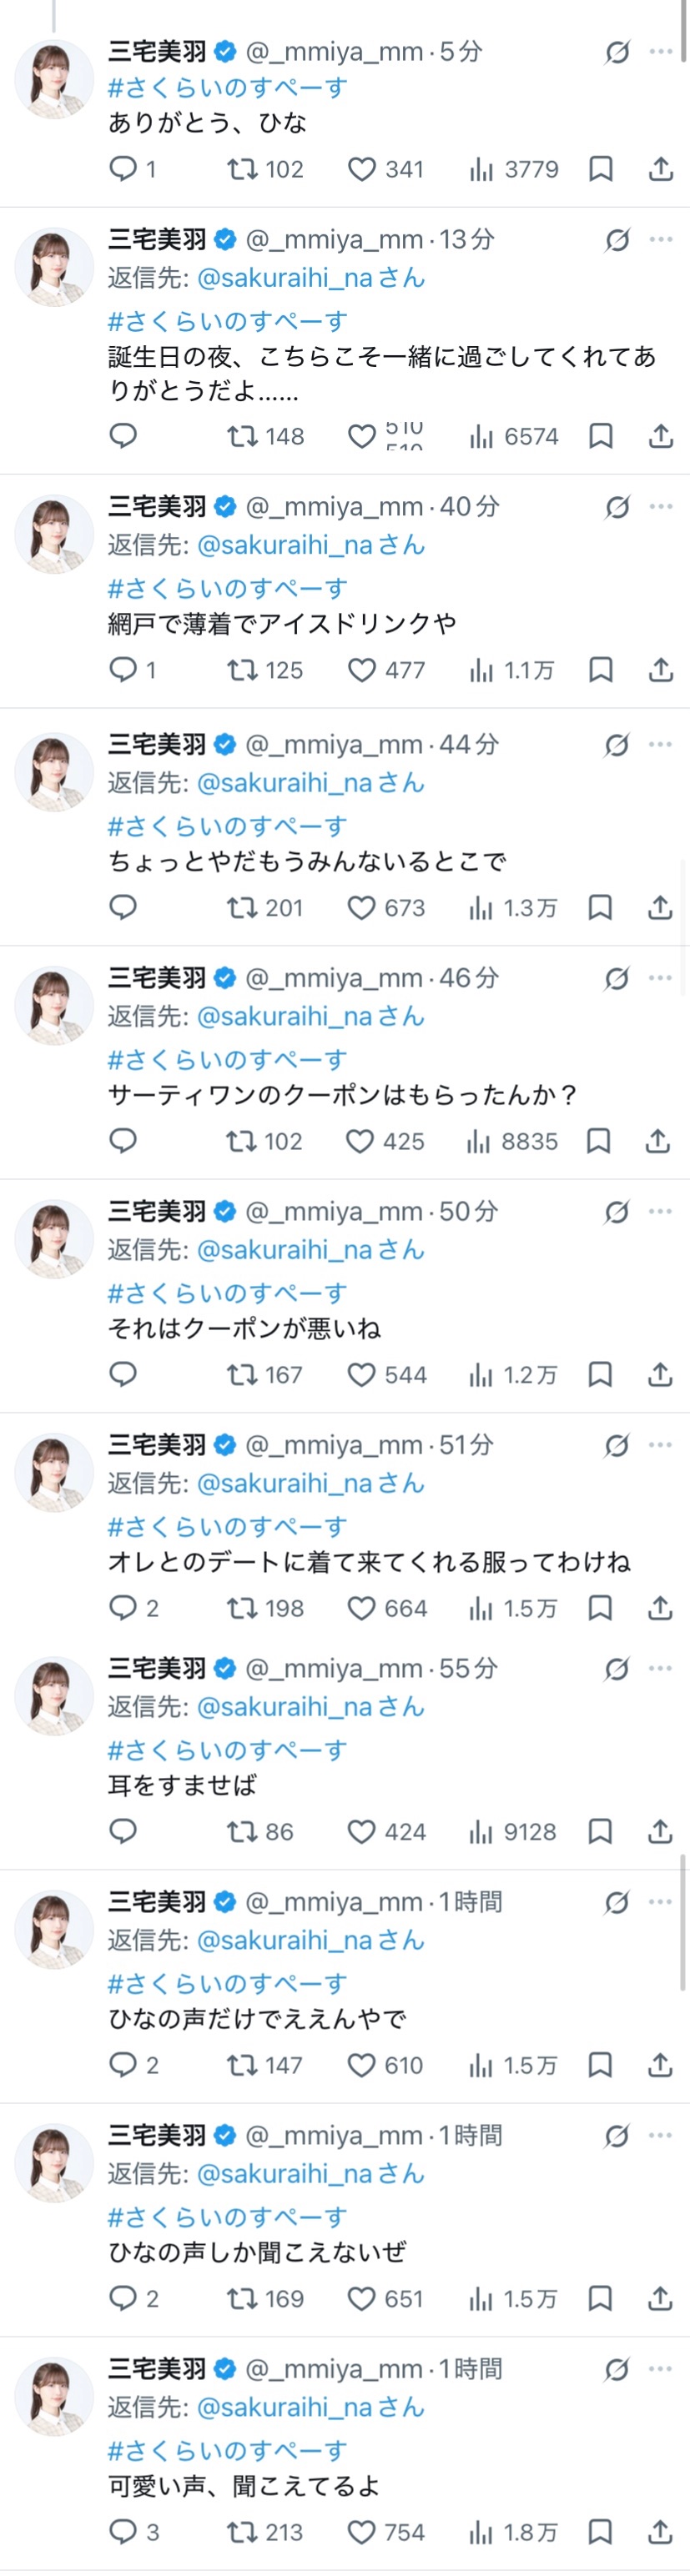Share the '耳をすませば' tweet
690x2576 pixels.
[660, 1832]
